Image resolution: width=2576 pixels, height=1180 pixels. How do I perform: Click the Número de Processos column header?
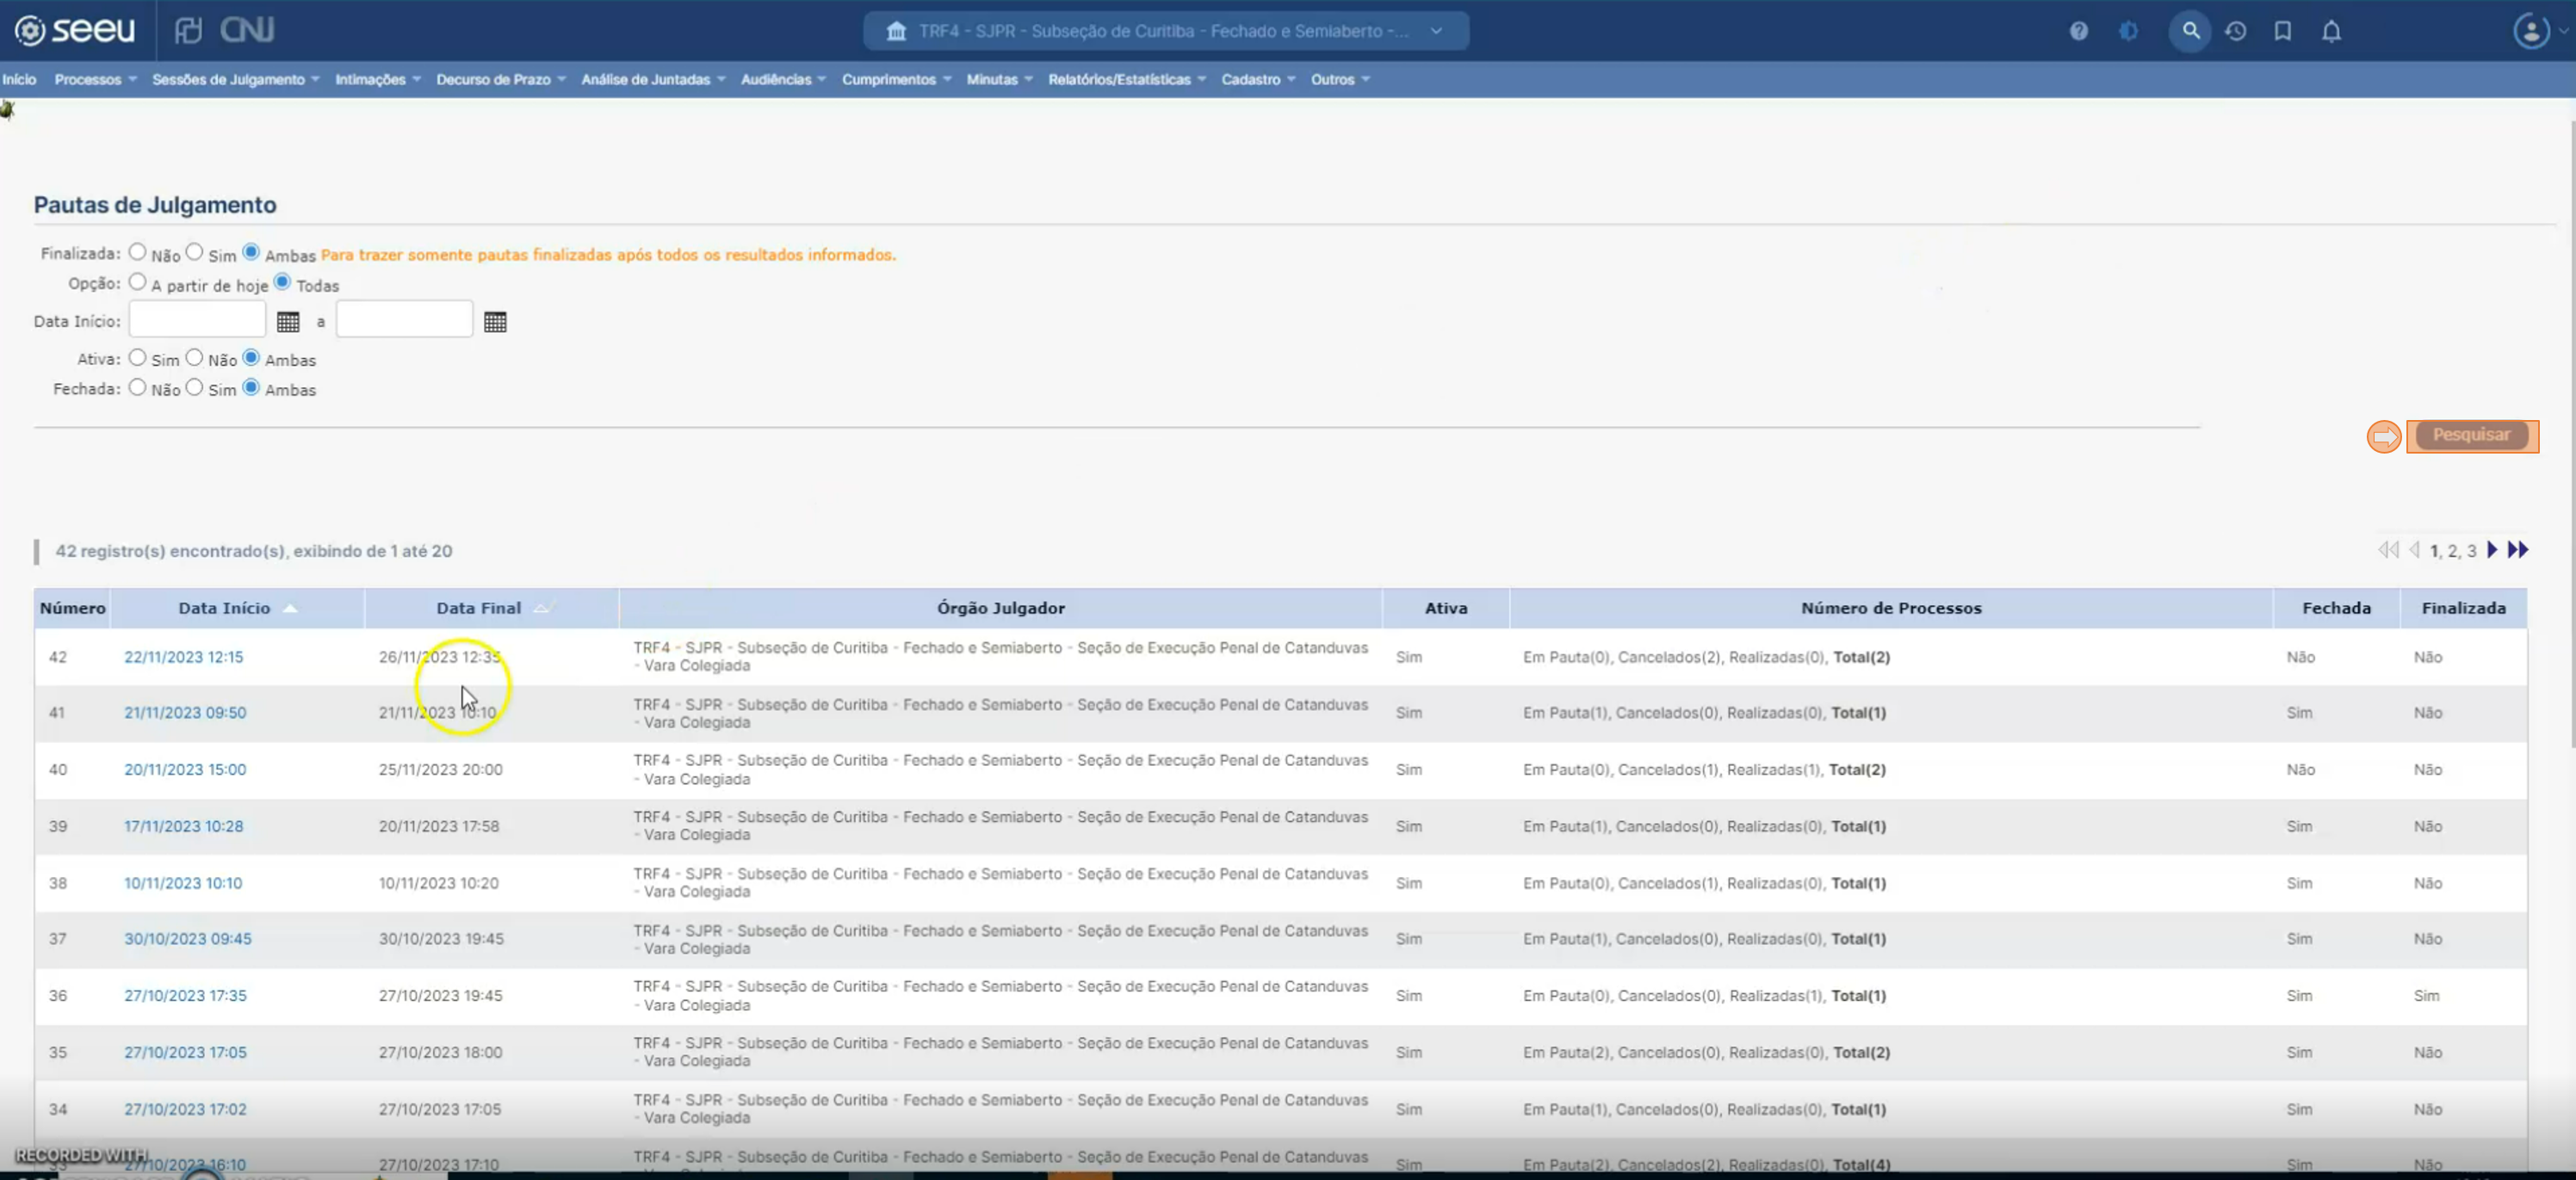1890,608
